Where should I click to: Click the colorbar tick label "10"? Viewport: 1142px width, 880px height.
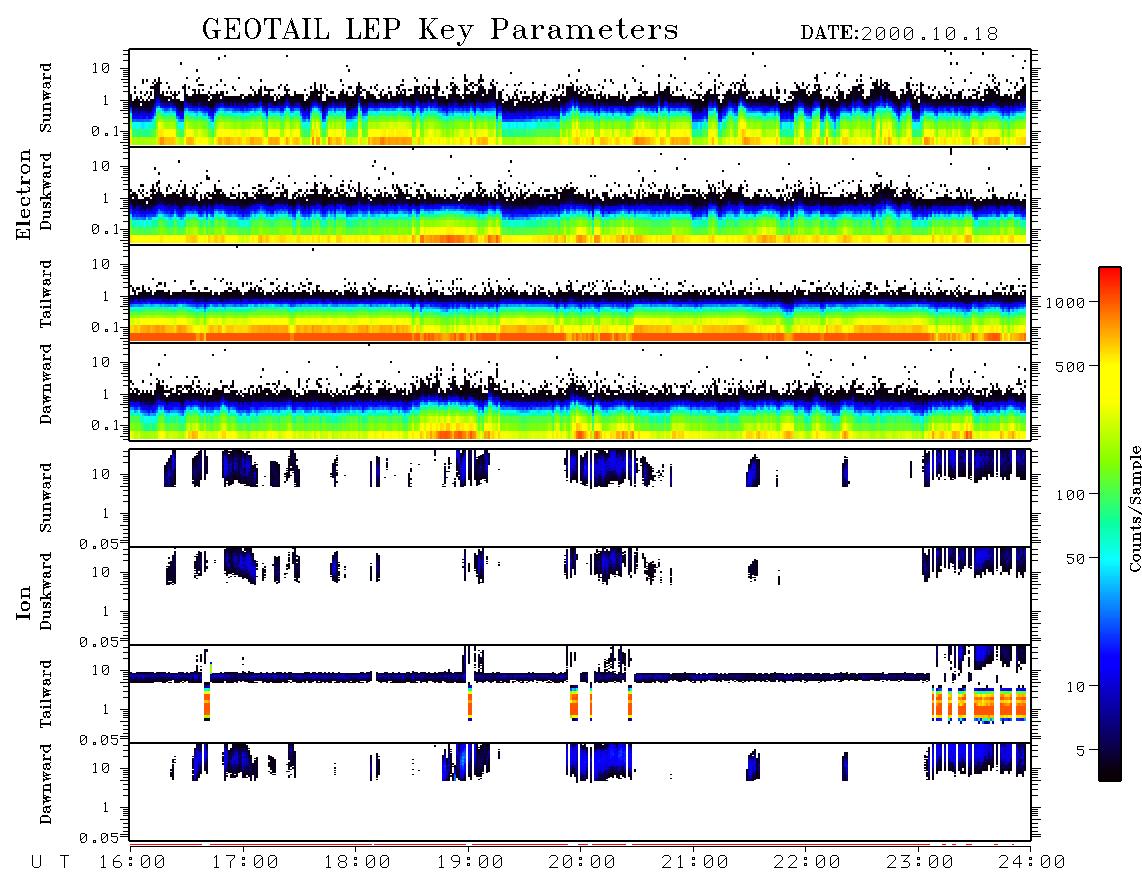coord(1076,687)
